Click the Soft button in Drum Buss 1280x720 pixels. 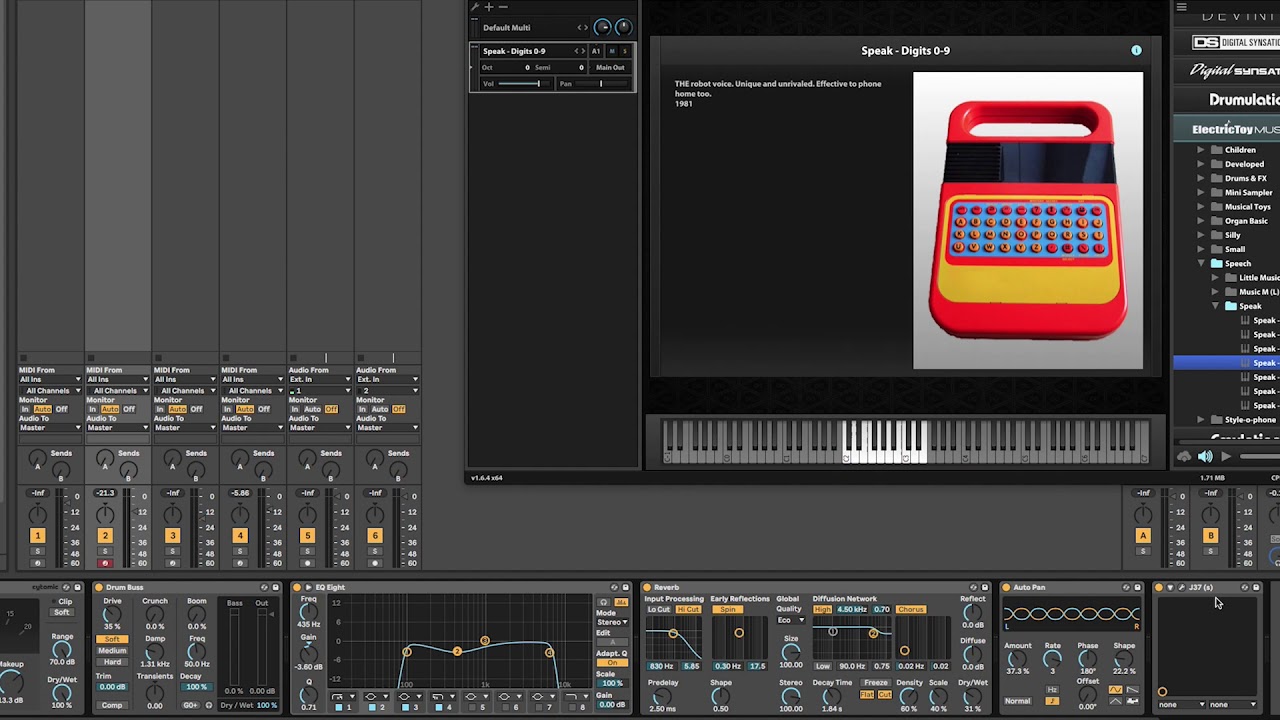point(112,639)
